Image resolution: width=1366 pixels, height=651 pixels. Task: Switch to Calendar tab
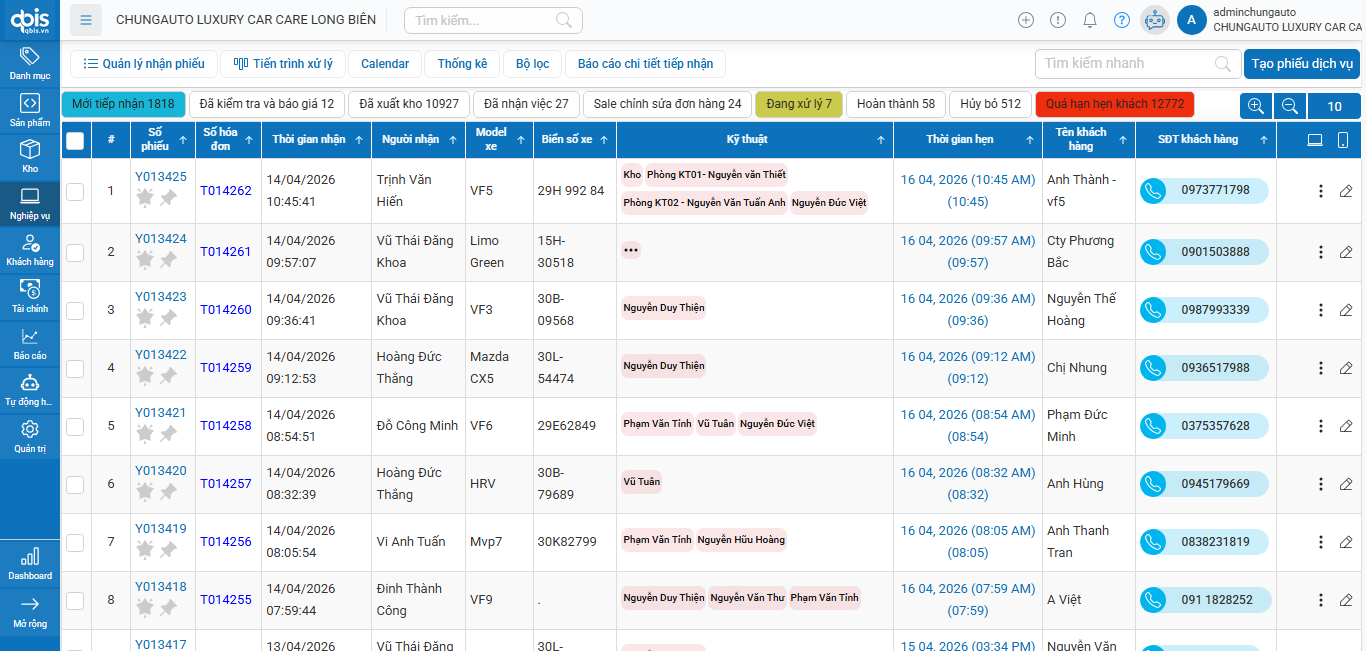385,64
